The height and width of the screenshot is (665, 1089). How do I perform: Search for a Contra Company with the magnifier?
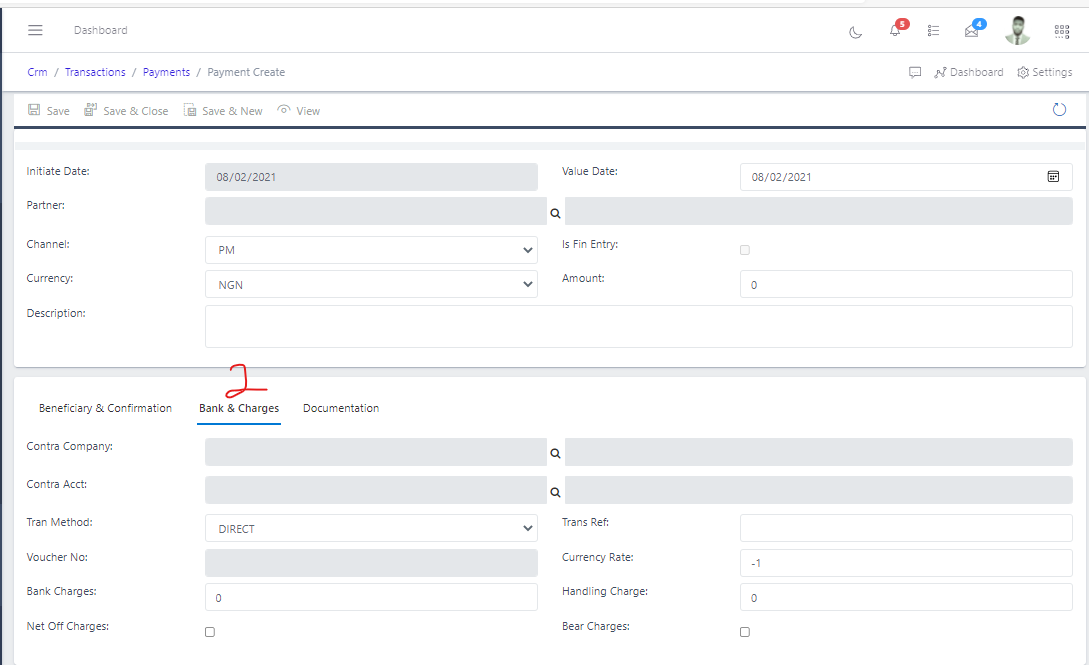(x=555, y=452)
